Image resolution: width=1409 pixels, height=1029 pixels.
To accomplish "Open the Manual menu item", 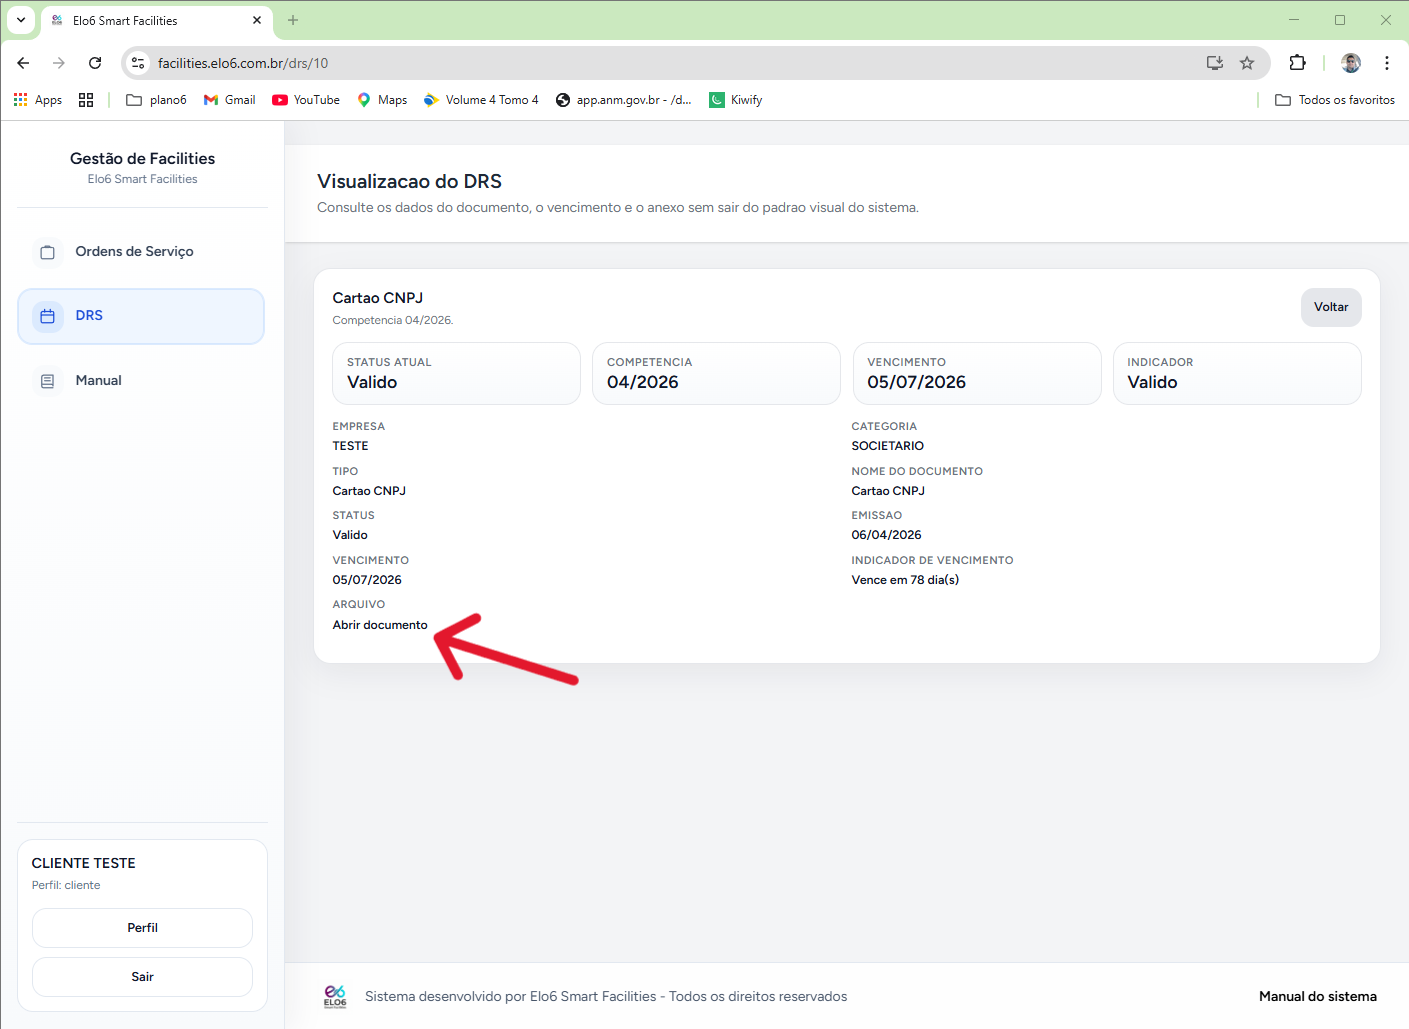I will [x=141, y=381].
